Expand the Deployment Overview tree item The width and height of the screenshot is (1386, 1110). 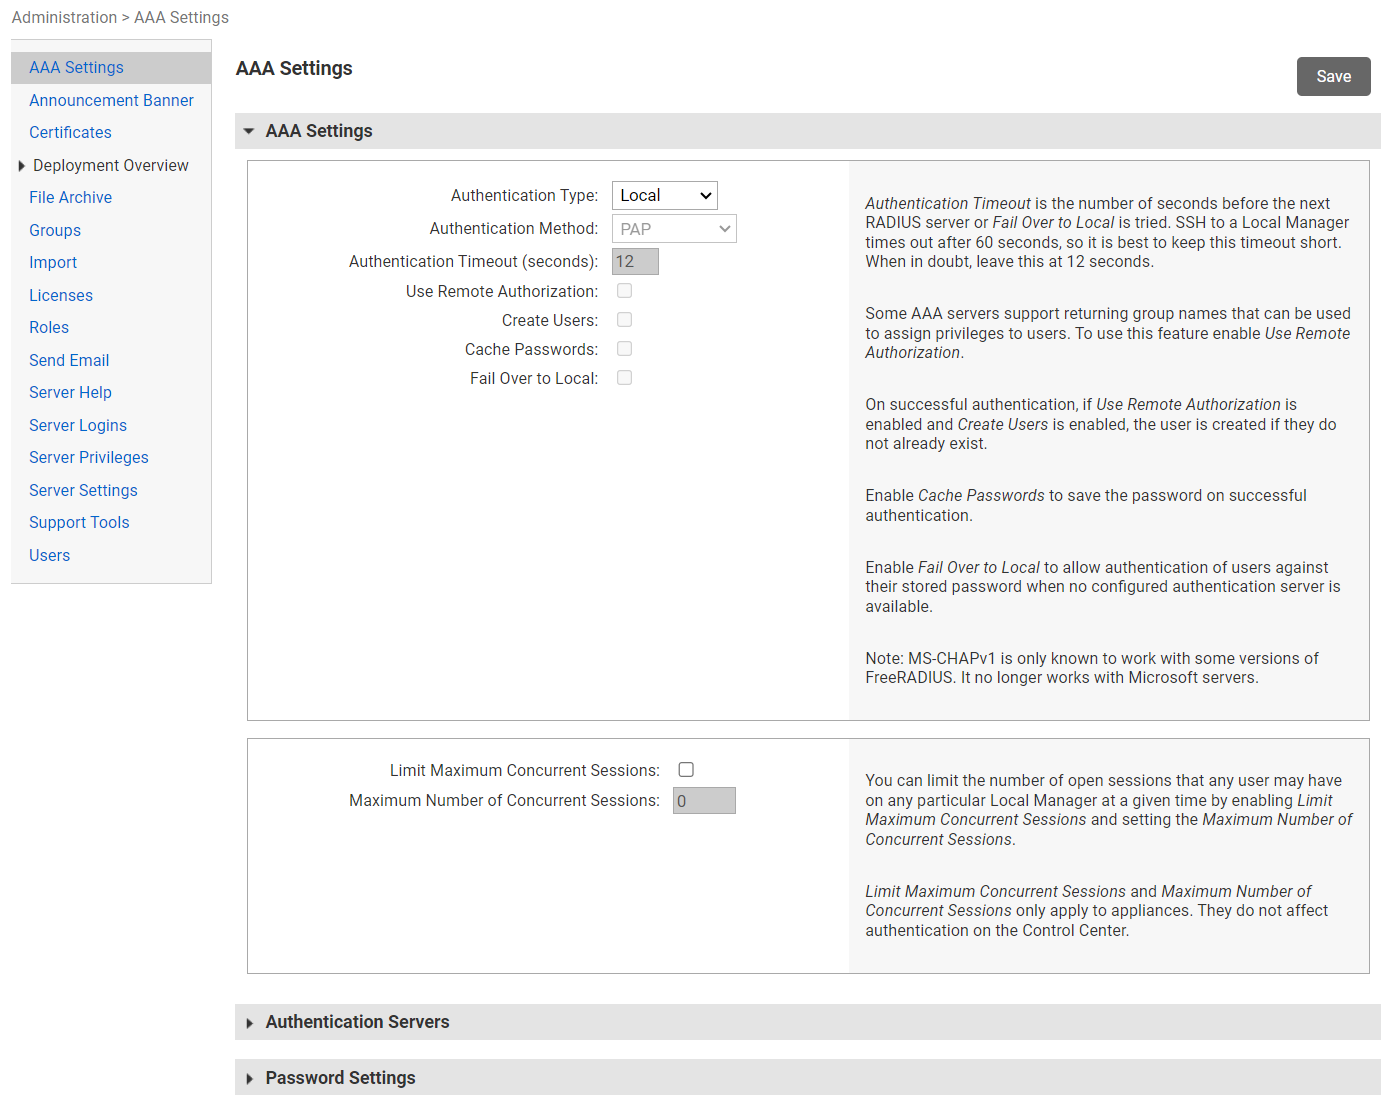pos(22,165)
